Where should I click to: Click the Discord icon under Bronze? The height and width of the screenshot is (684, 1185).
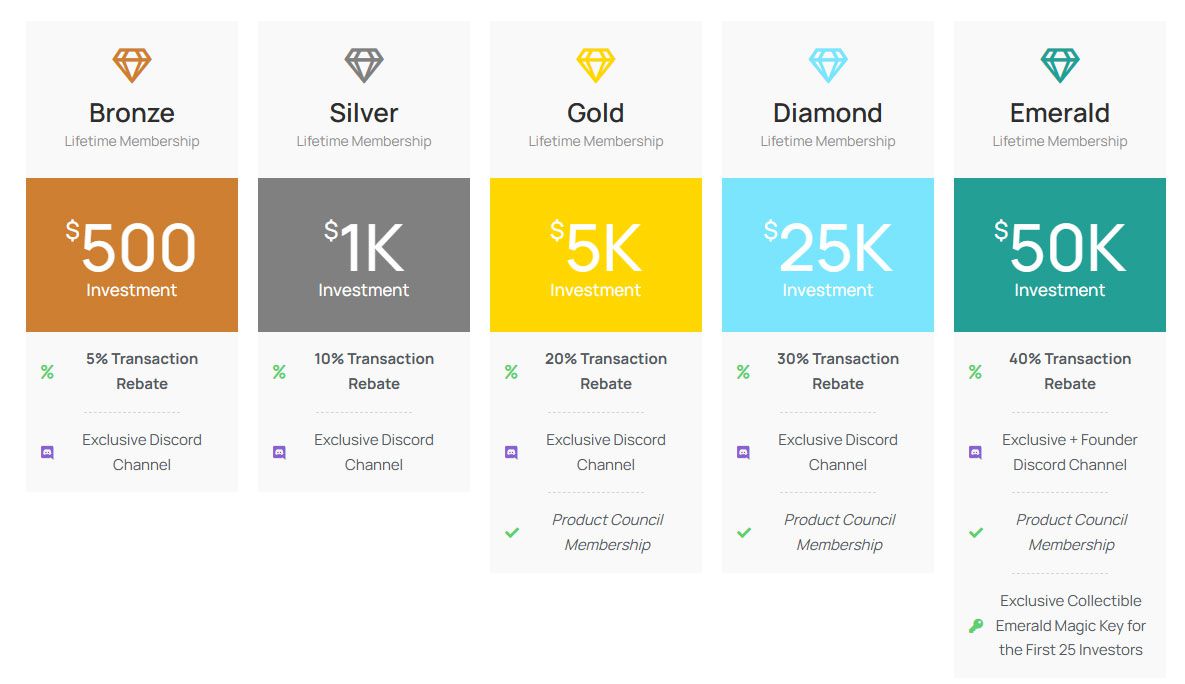pyautogui.click(x=47, y=453)
